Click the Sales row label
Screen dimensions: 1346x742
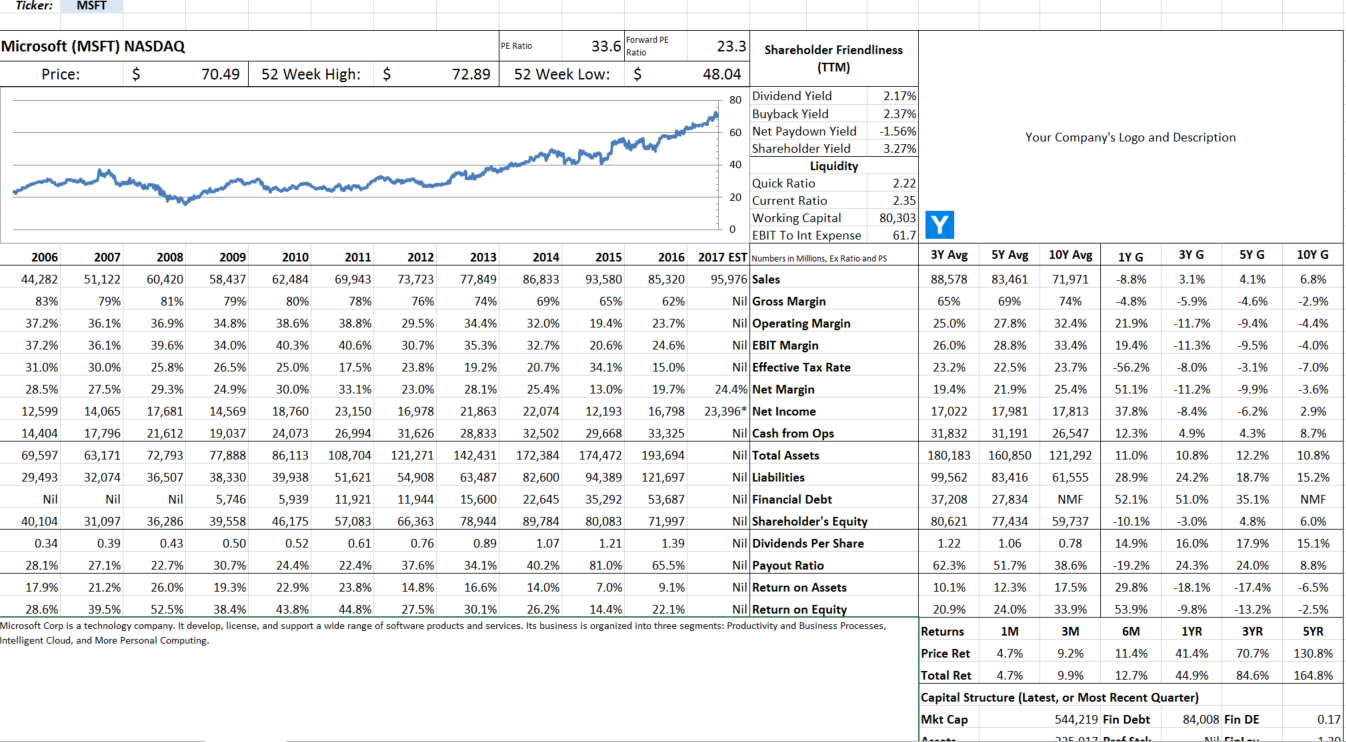click(767, 280)
